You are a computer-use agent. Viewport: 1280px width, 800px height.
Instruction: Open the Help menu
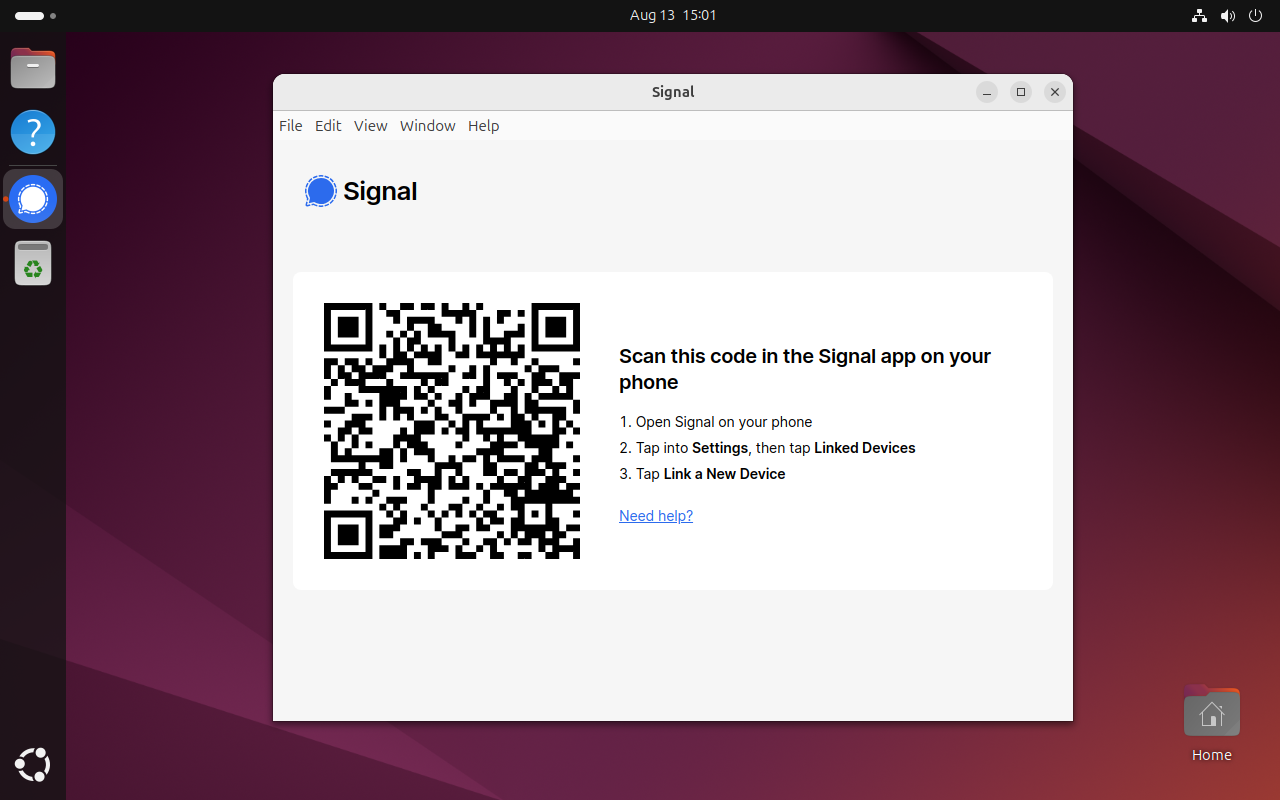[484, 126]
